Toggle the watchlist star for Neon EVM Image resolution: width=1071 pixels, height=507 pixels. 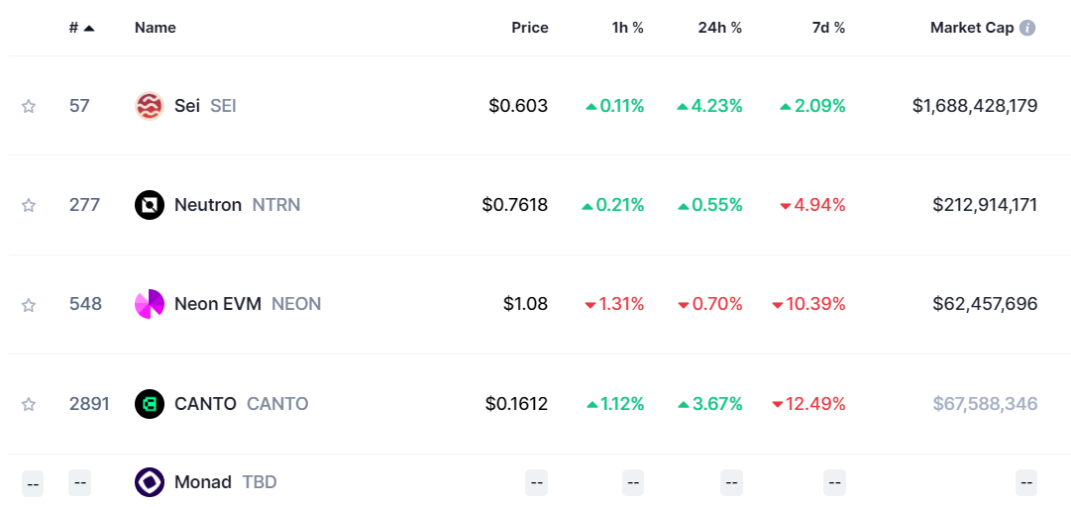pos(28,305)
